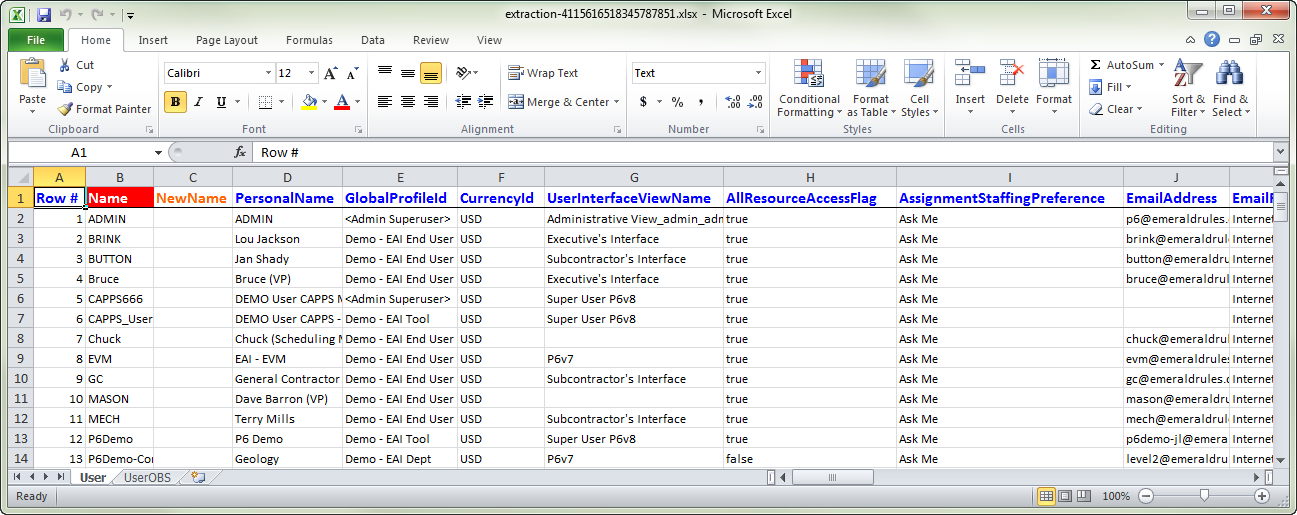Adjust the zoom slider in status bar
This screenshot has width=1297, height=515.
pyautogui.click(x=1204, y=496)
